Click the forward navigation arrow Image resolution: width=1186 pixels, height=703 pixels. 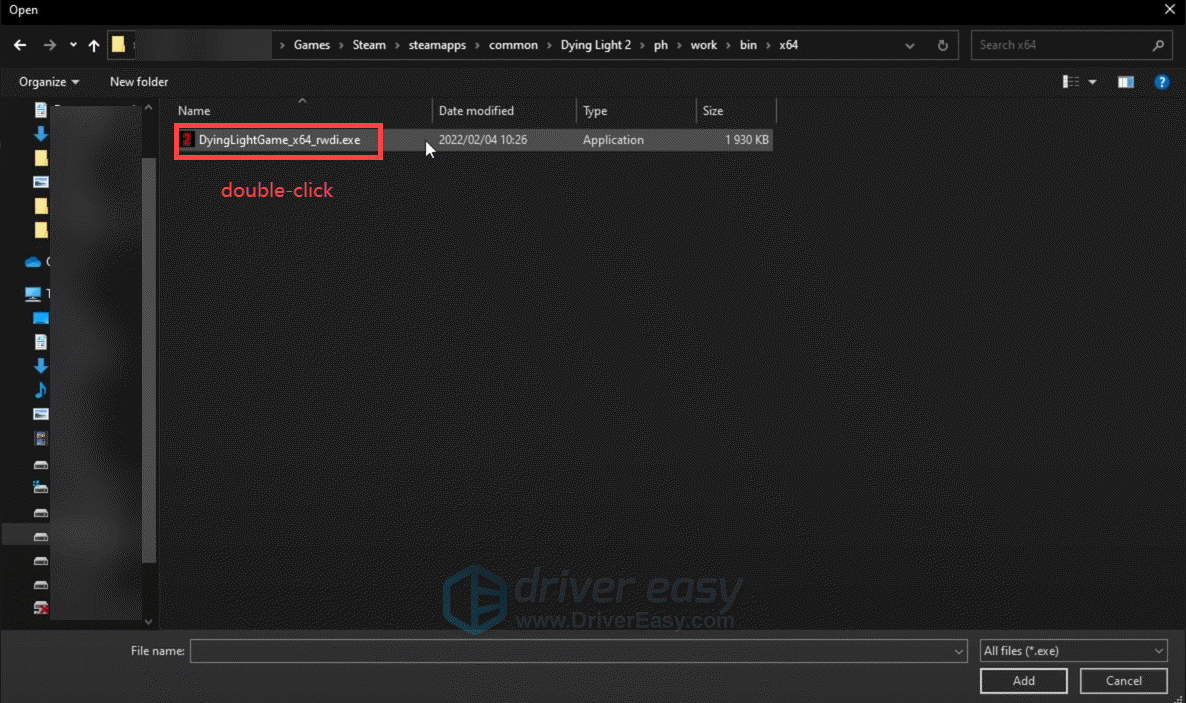50,45
